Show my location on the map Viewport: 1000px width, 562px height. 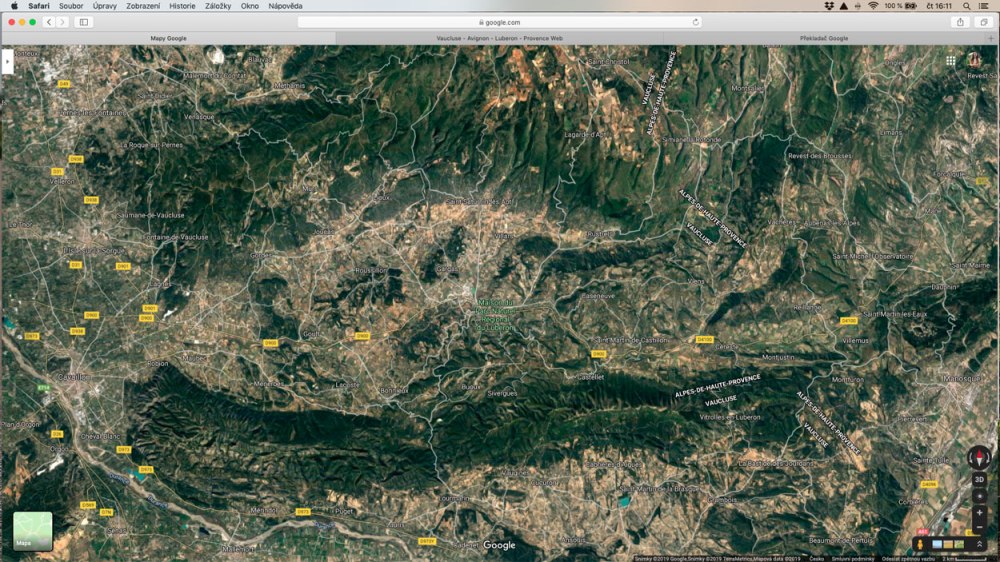(x=980, y=496)
